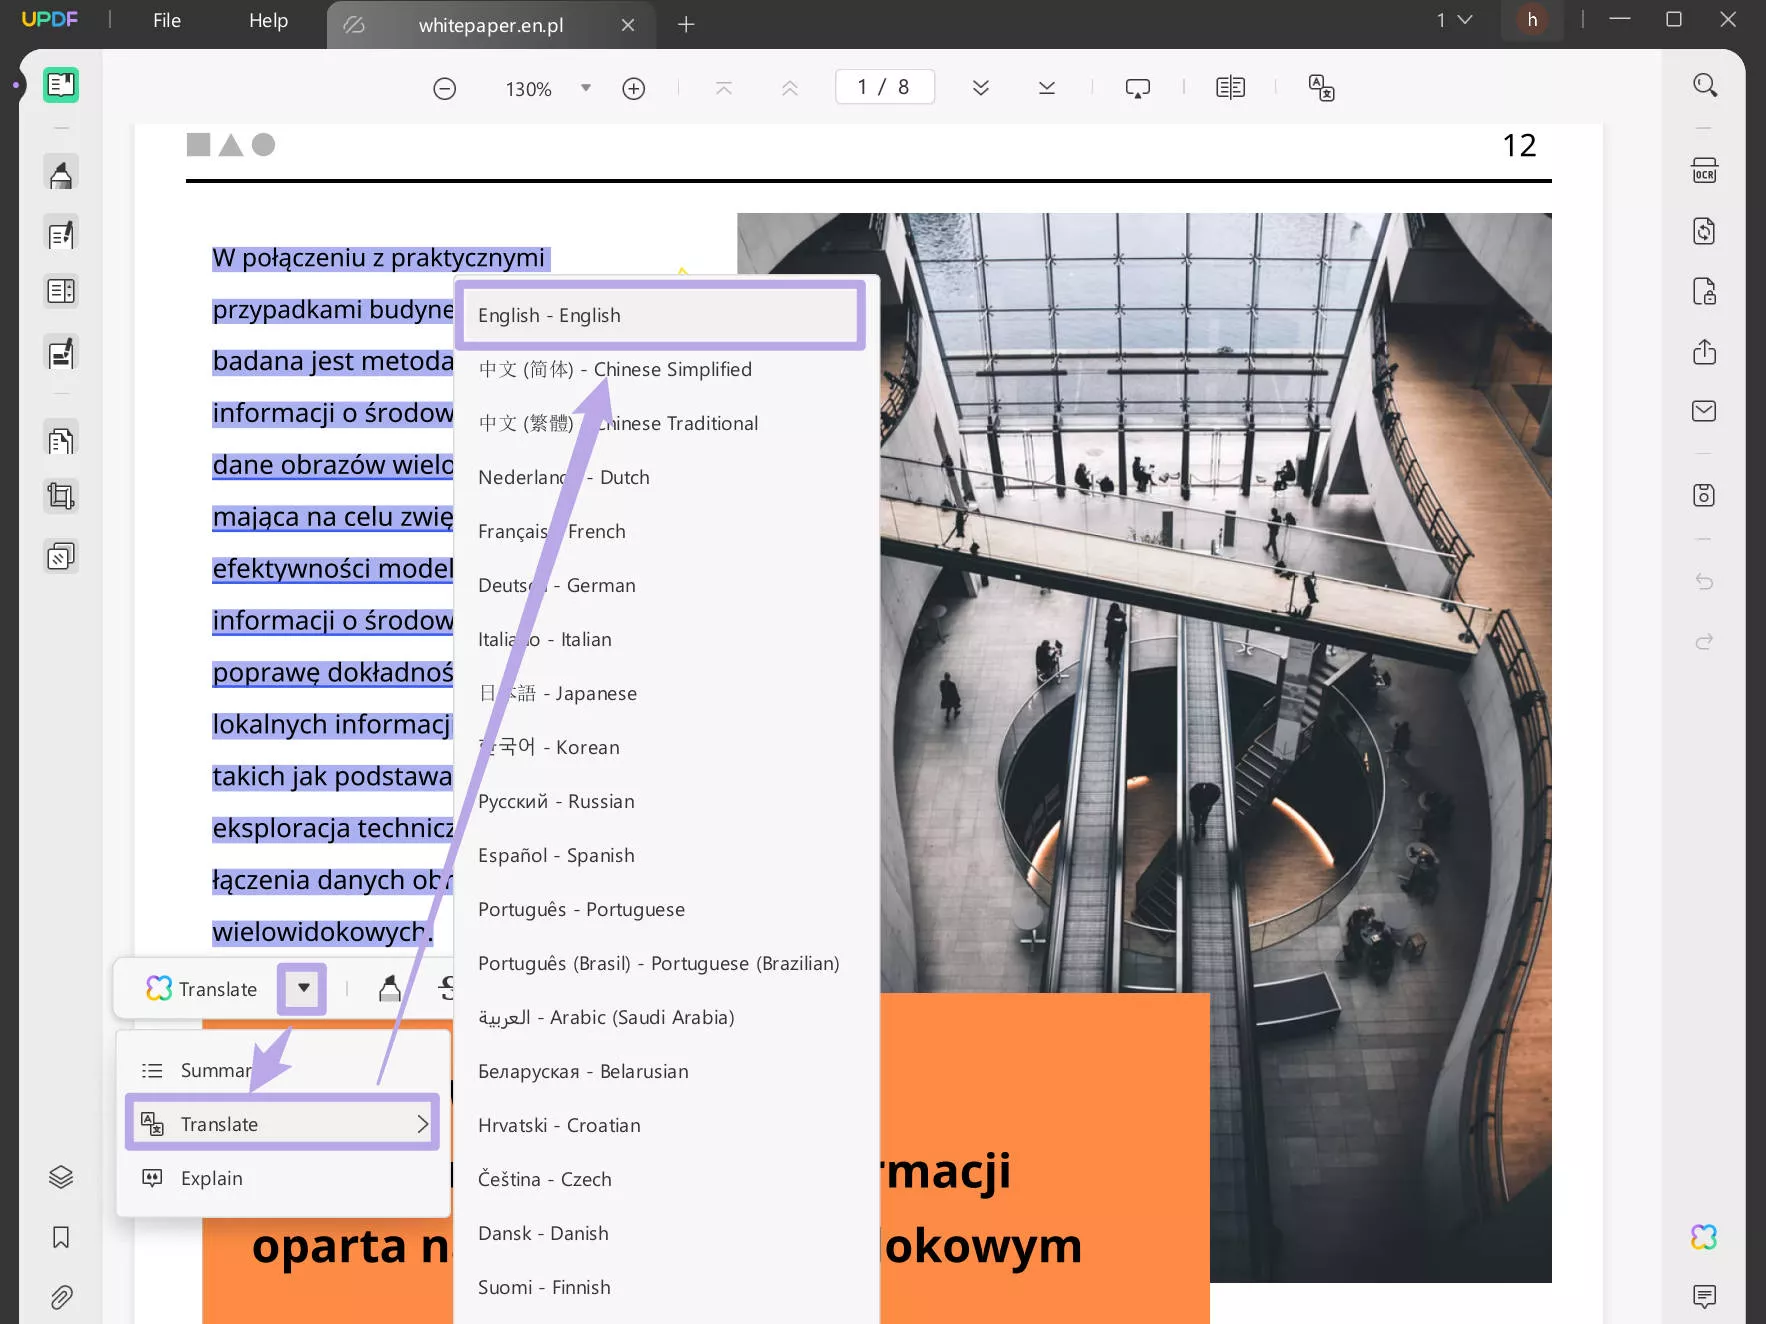
Task: Select English - English translation language
Action: [x=659, y=315]
